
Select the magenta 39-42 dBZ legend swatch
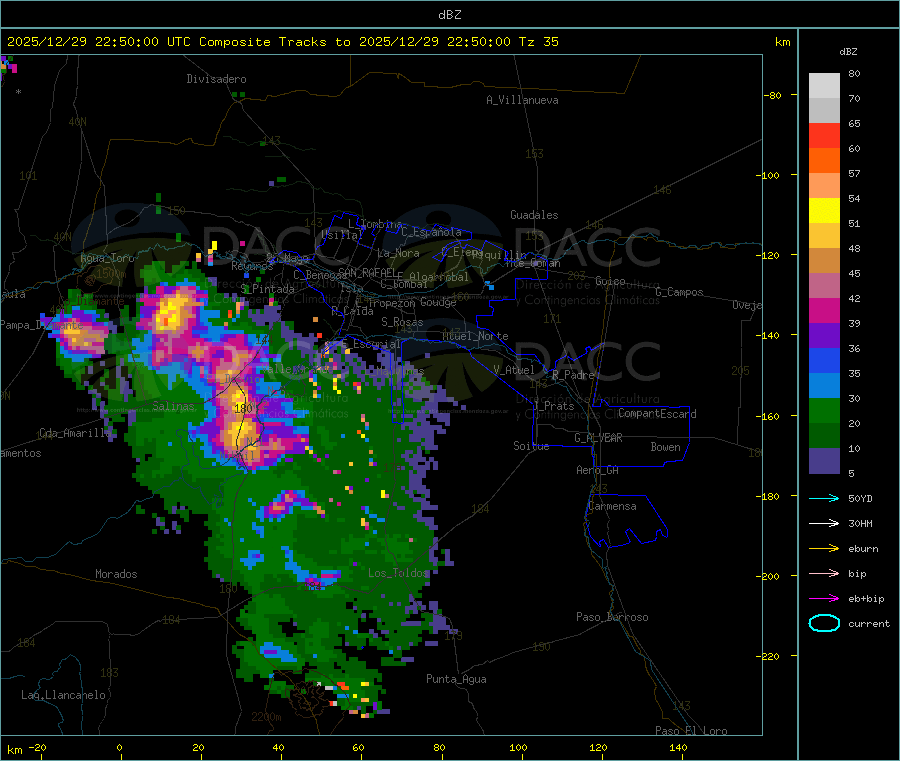click(x=824, y=310)
